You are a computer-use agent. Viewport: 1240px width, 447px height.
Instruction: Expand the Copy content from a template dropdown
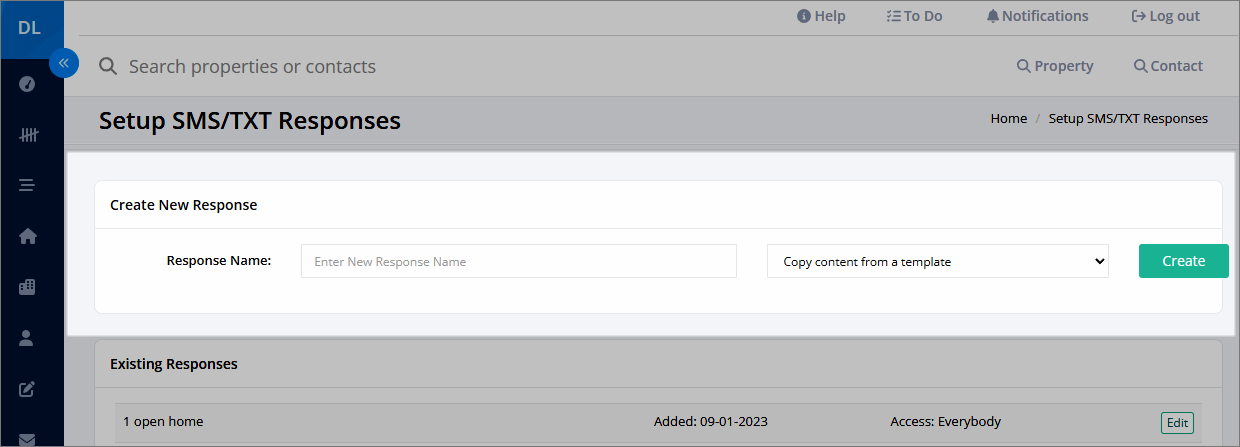938,261
